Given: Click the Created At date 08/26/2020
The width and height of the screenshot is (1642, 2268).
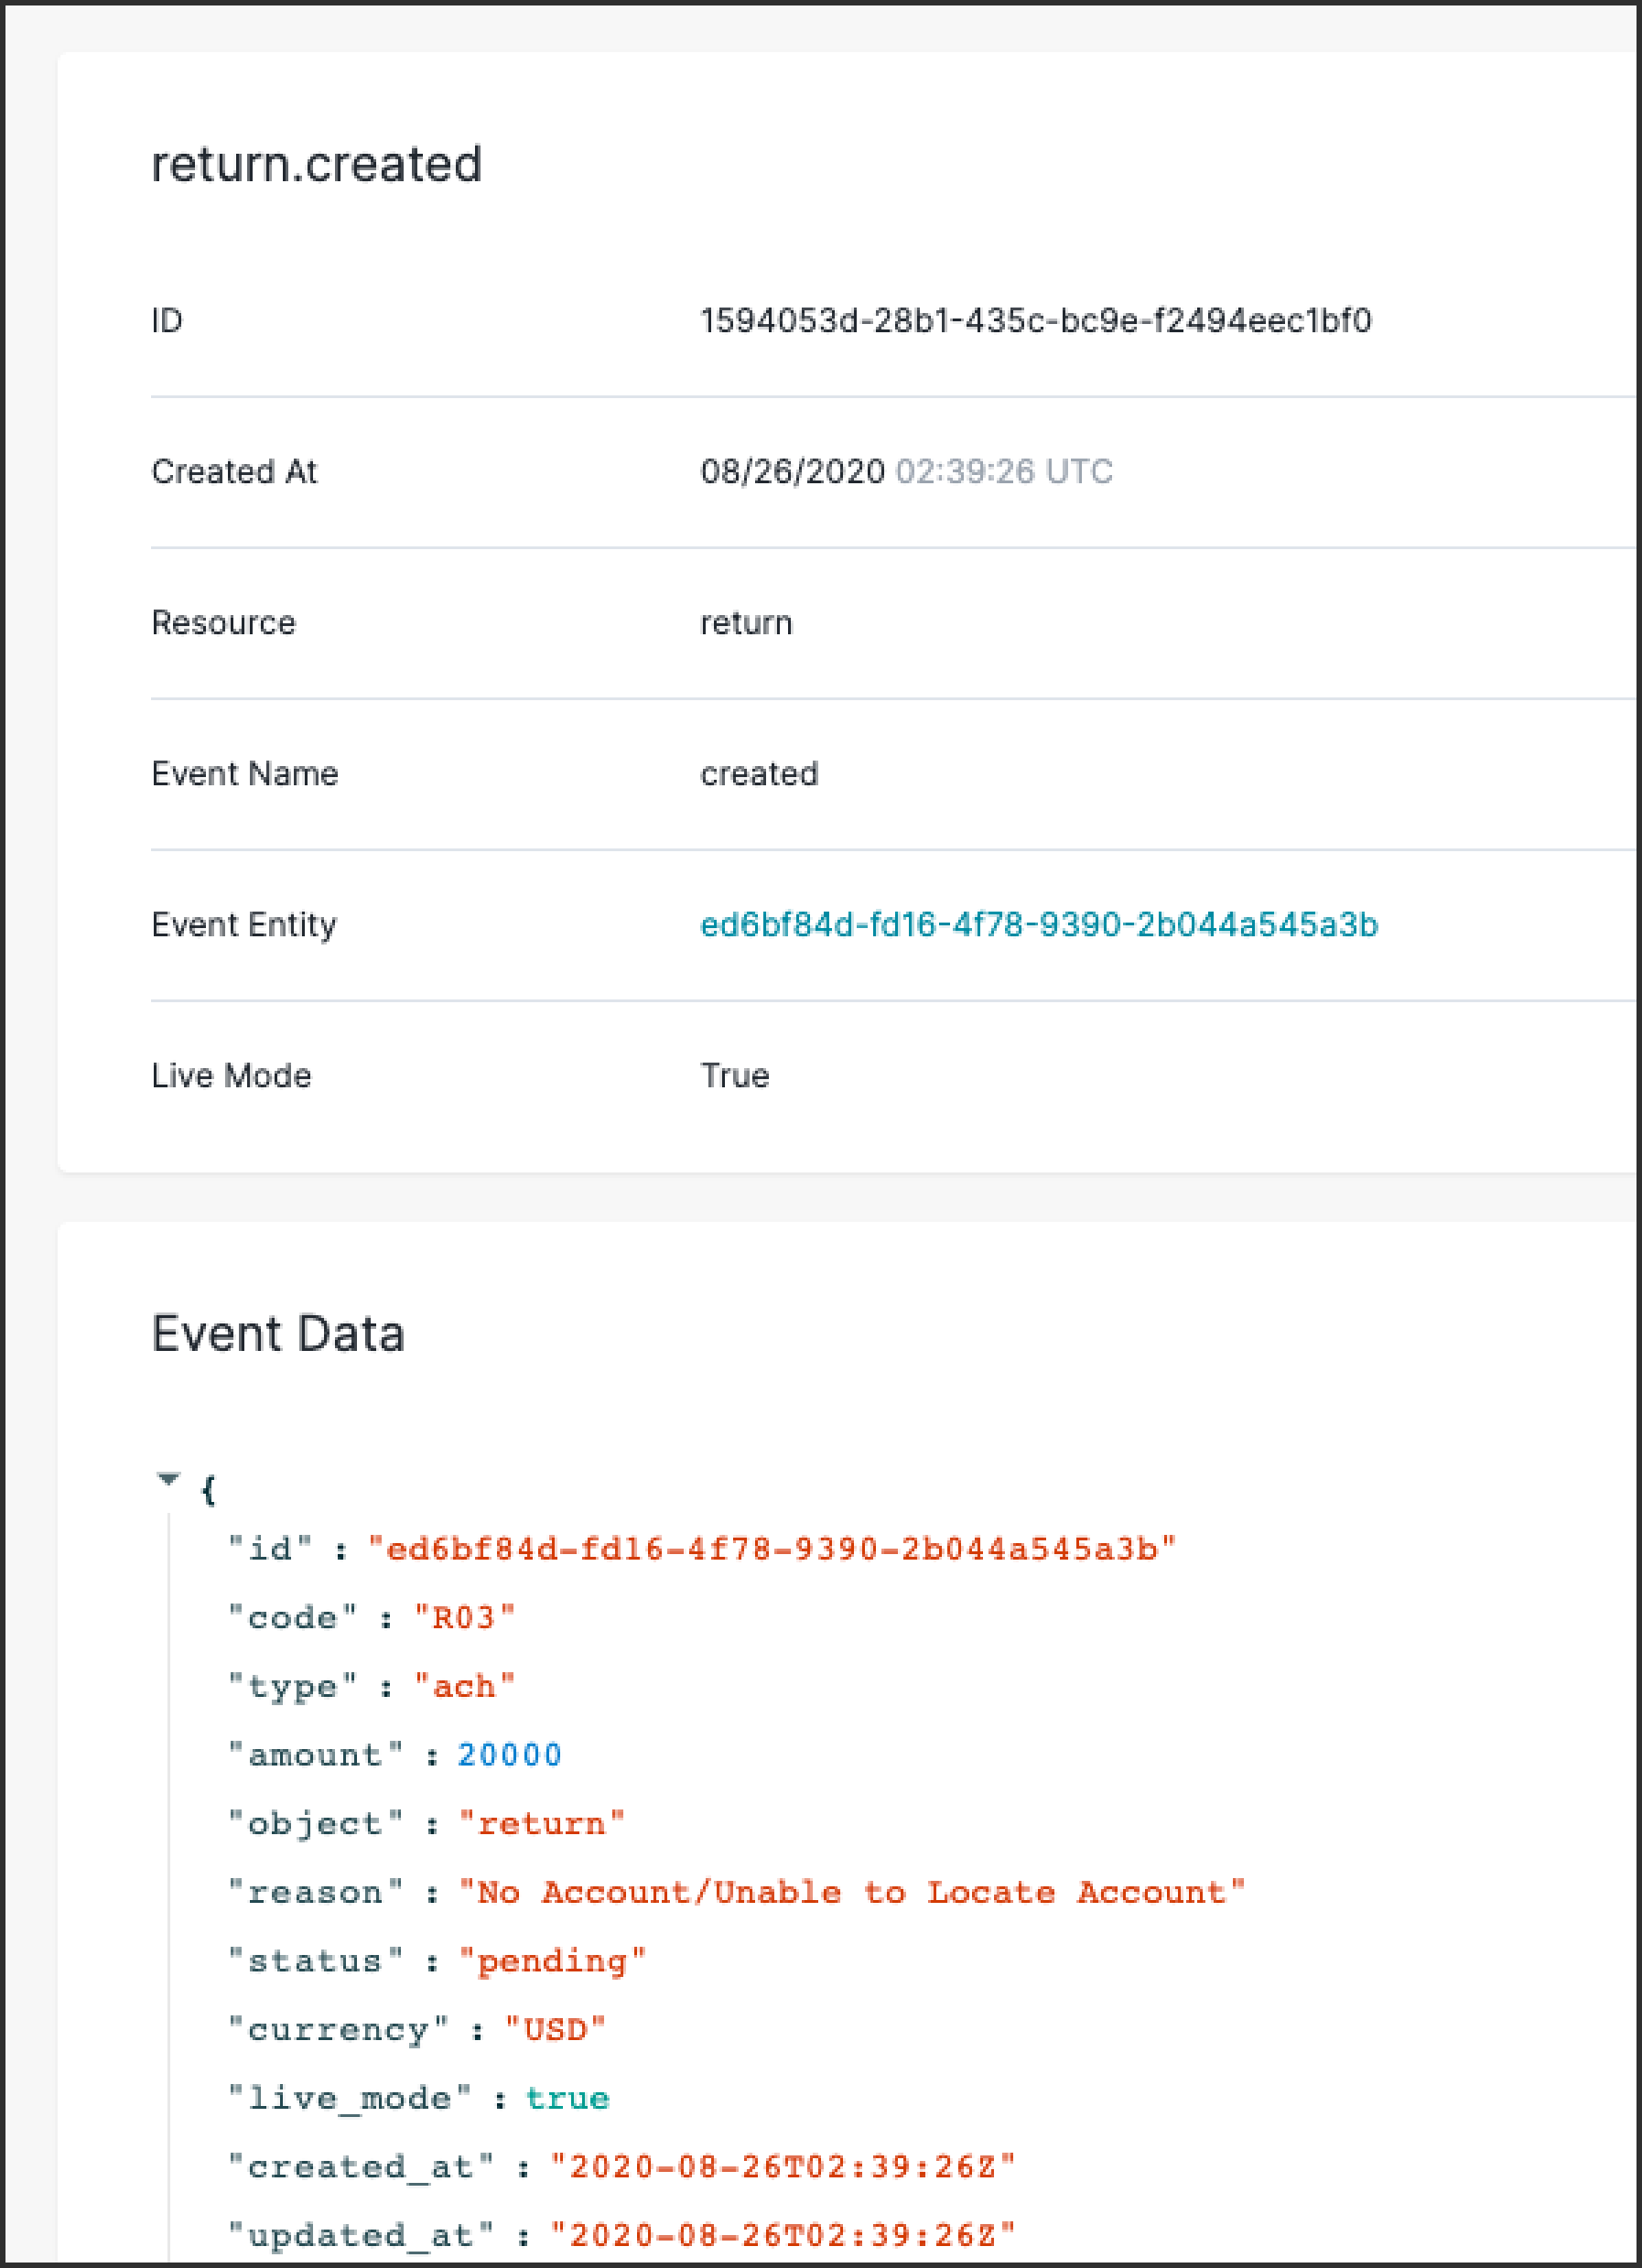Looking at the screenshot, I should pos(792,471).
